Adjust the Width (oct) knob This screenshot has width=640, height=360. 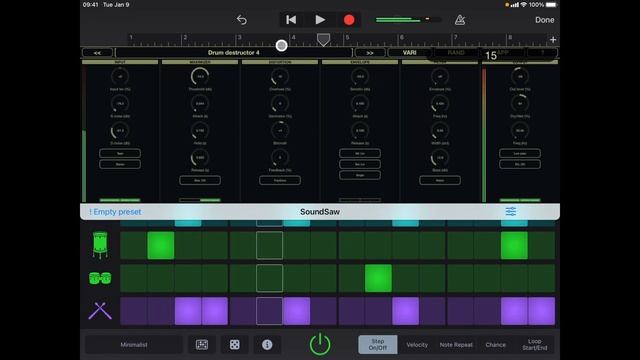tap(440, 131)
